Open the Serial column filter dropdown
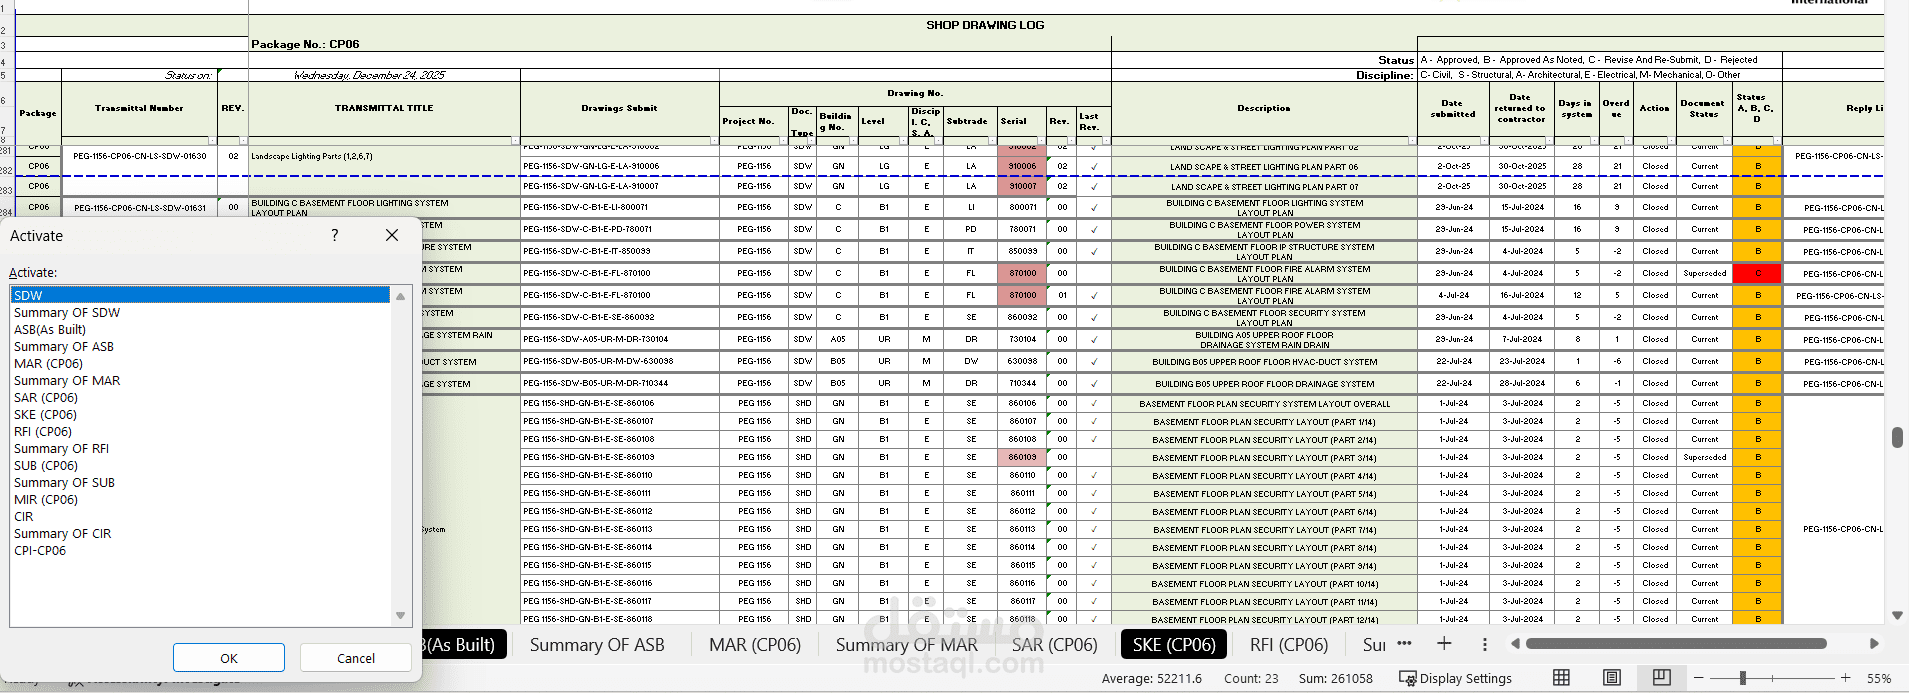1909x693 pixels. pos(1041,140)
